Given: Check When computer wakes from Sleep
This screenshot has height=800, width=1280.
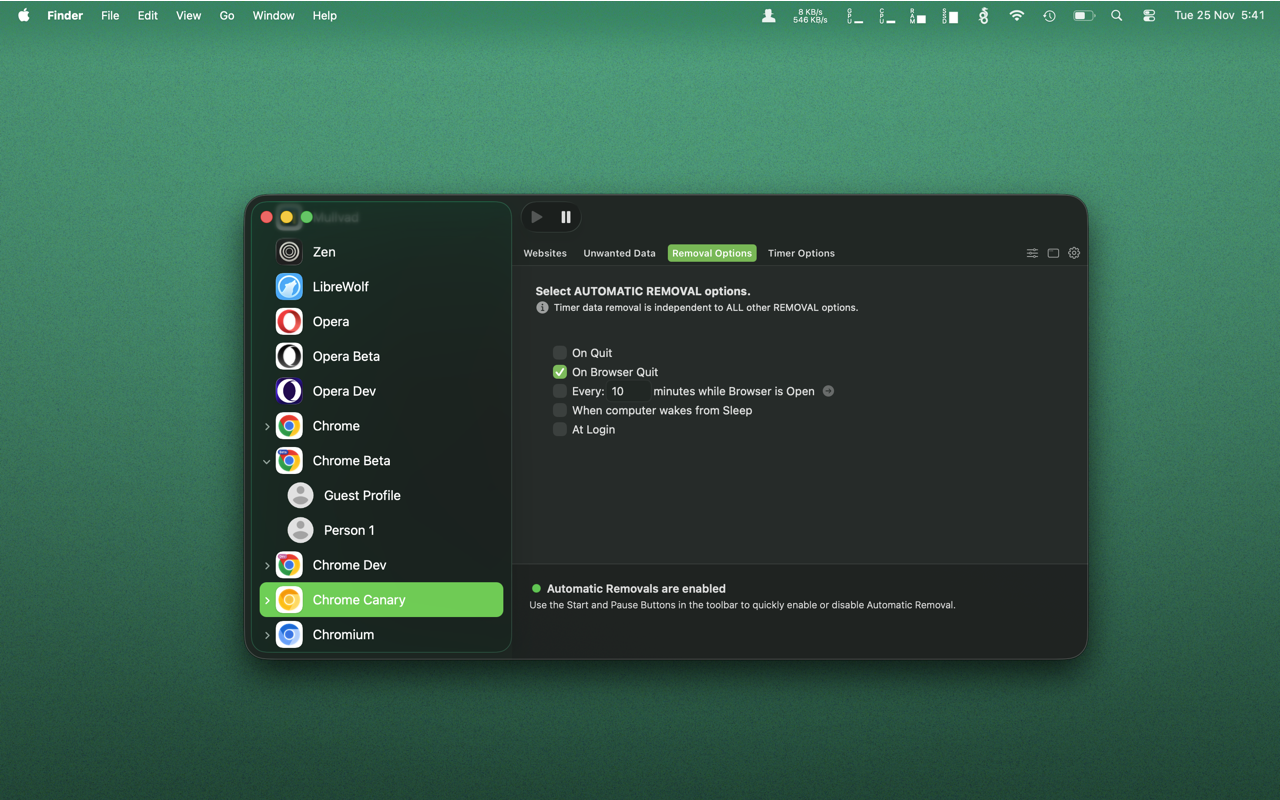Looking at the screenshot, I should click(560, 410).
